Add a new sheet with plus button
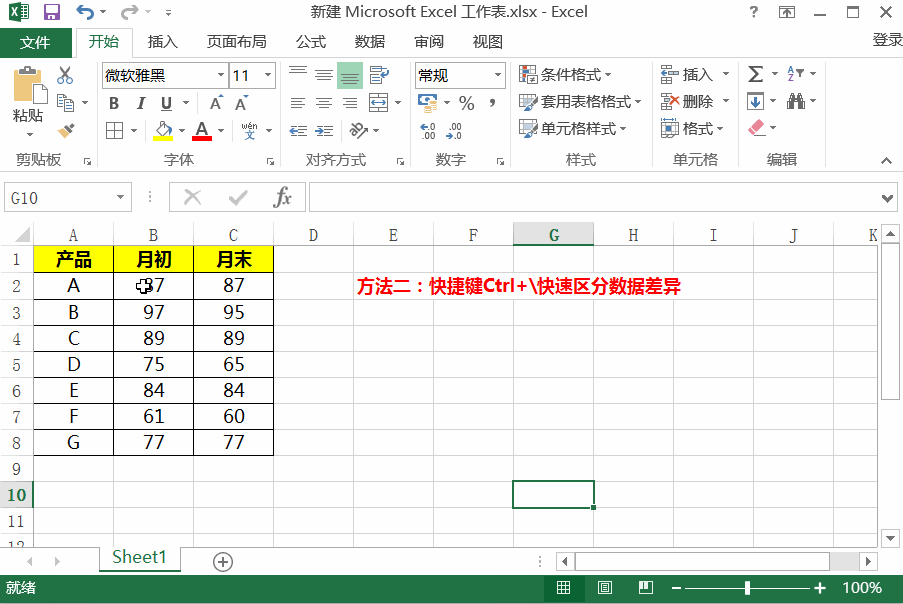Screen dimensions: 903x604 [x=223, y=561]
